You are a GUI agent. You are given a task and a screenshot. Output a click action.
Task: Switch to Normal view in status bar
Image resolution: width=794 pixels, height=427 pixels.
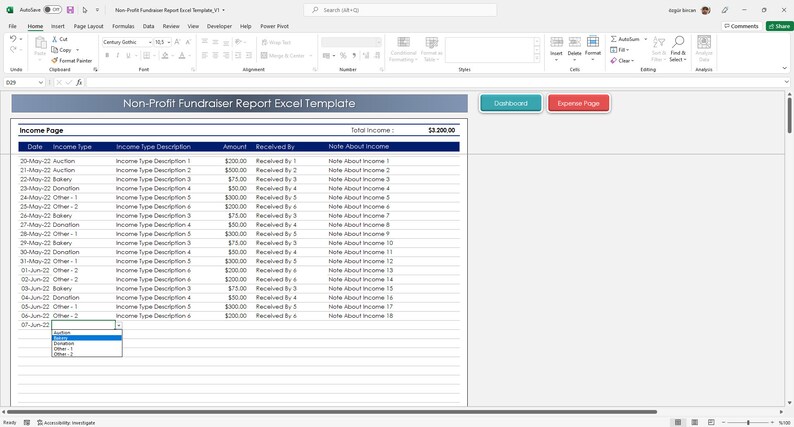pos(678,422)
